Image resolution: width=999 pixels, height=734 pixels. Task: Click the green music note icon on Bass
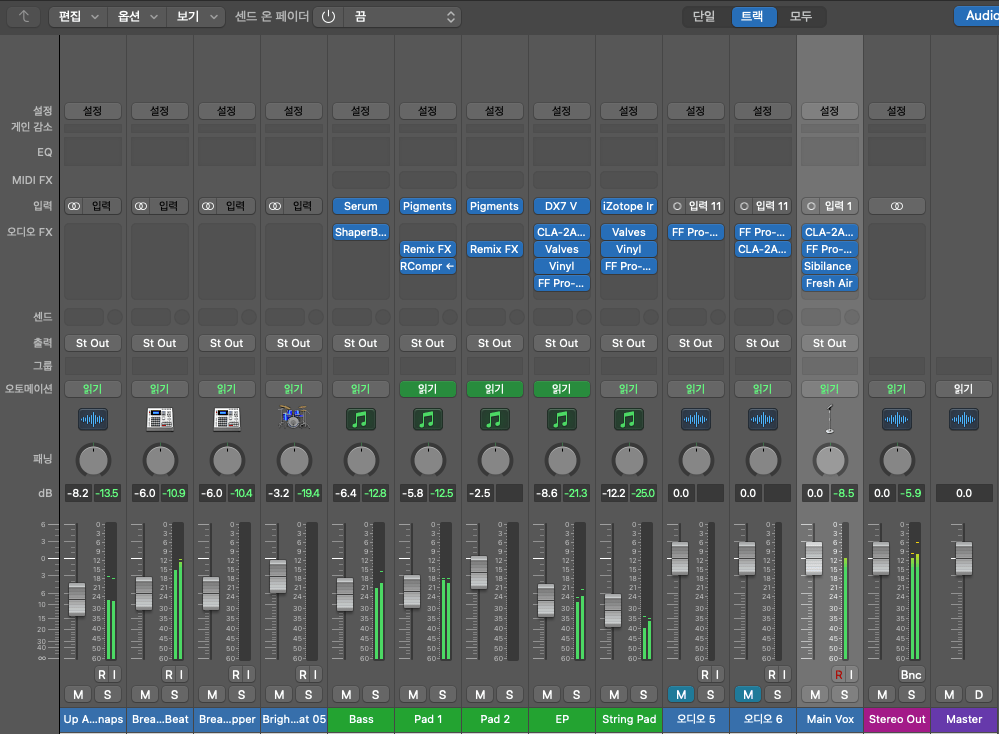point(361,418)
